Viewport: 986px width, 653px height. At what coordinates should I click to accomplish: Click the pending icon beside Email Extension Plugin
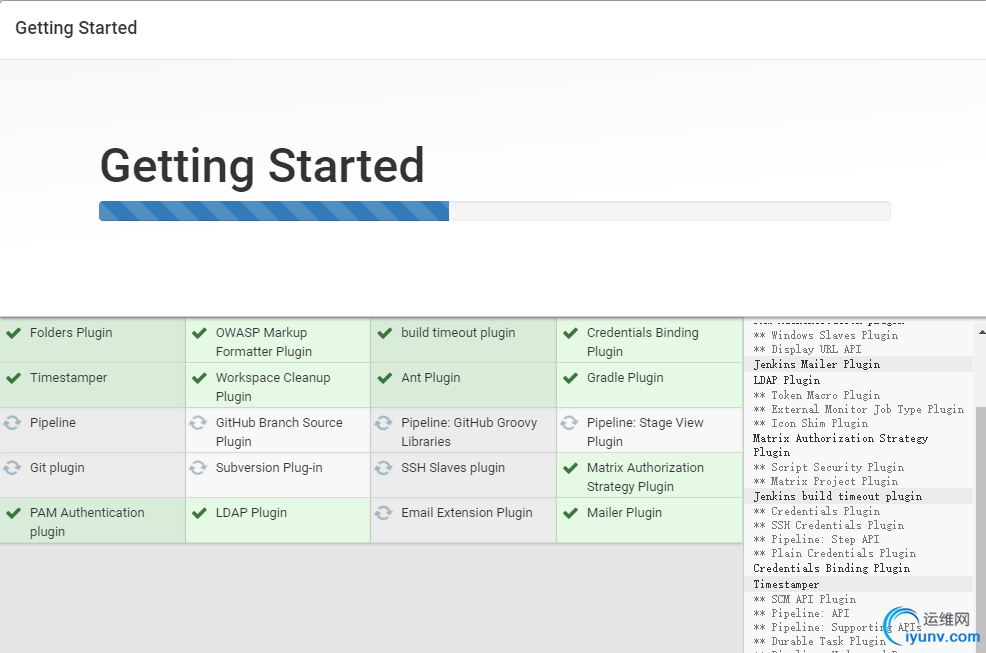coord(384,513)
